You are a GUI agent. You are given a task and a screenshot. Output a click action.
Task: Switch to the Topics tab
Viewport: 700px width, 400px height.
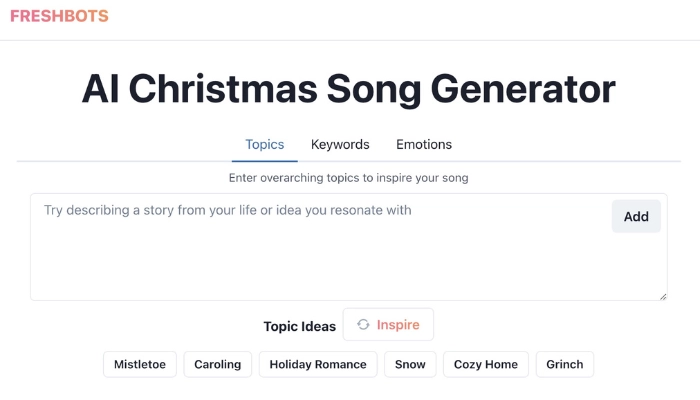265,145
